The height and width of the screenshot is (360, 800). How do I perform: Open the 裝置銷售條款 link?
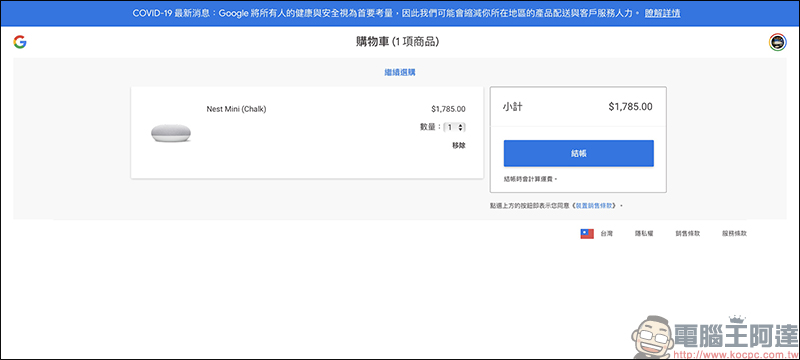pos(595,205)
